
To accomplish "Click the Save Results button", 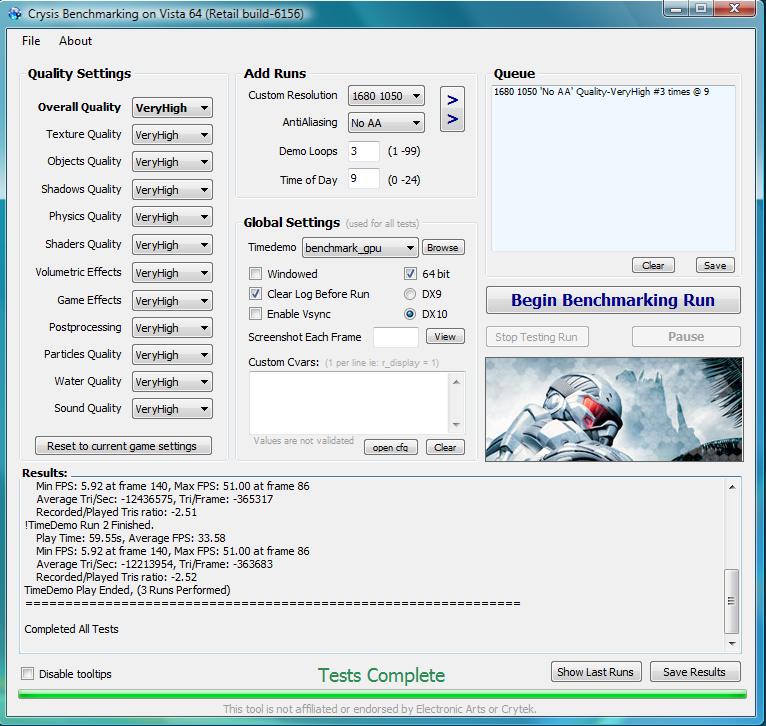I will click(x=695, y=672).
